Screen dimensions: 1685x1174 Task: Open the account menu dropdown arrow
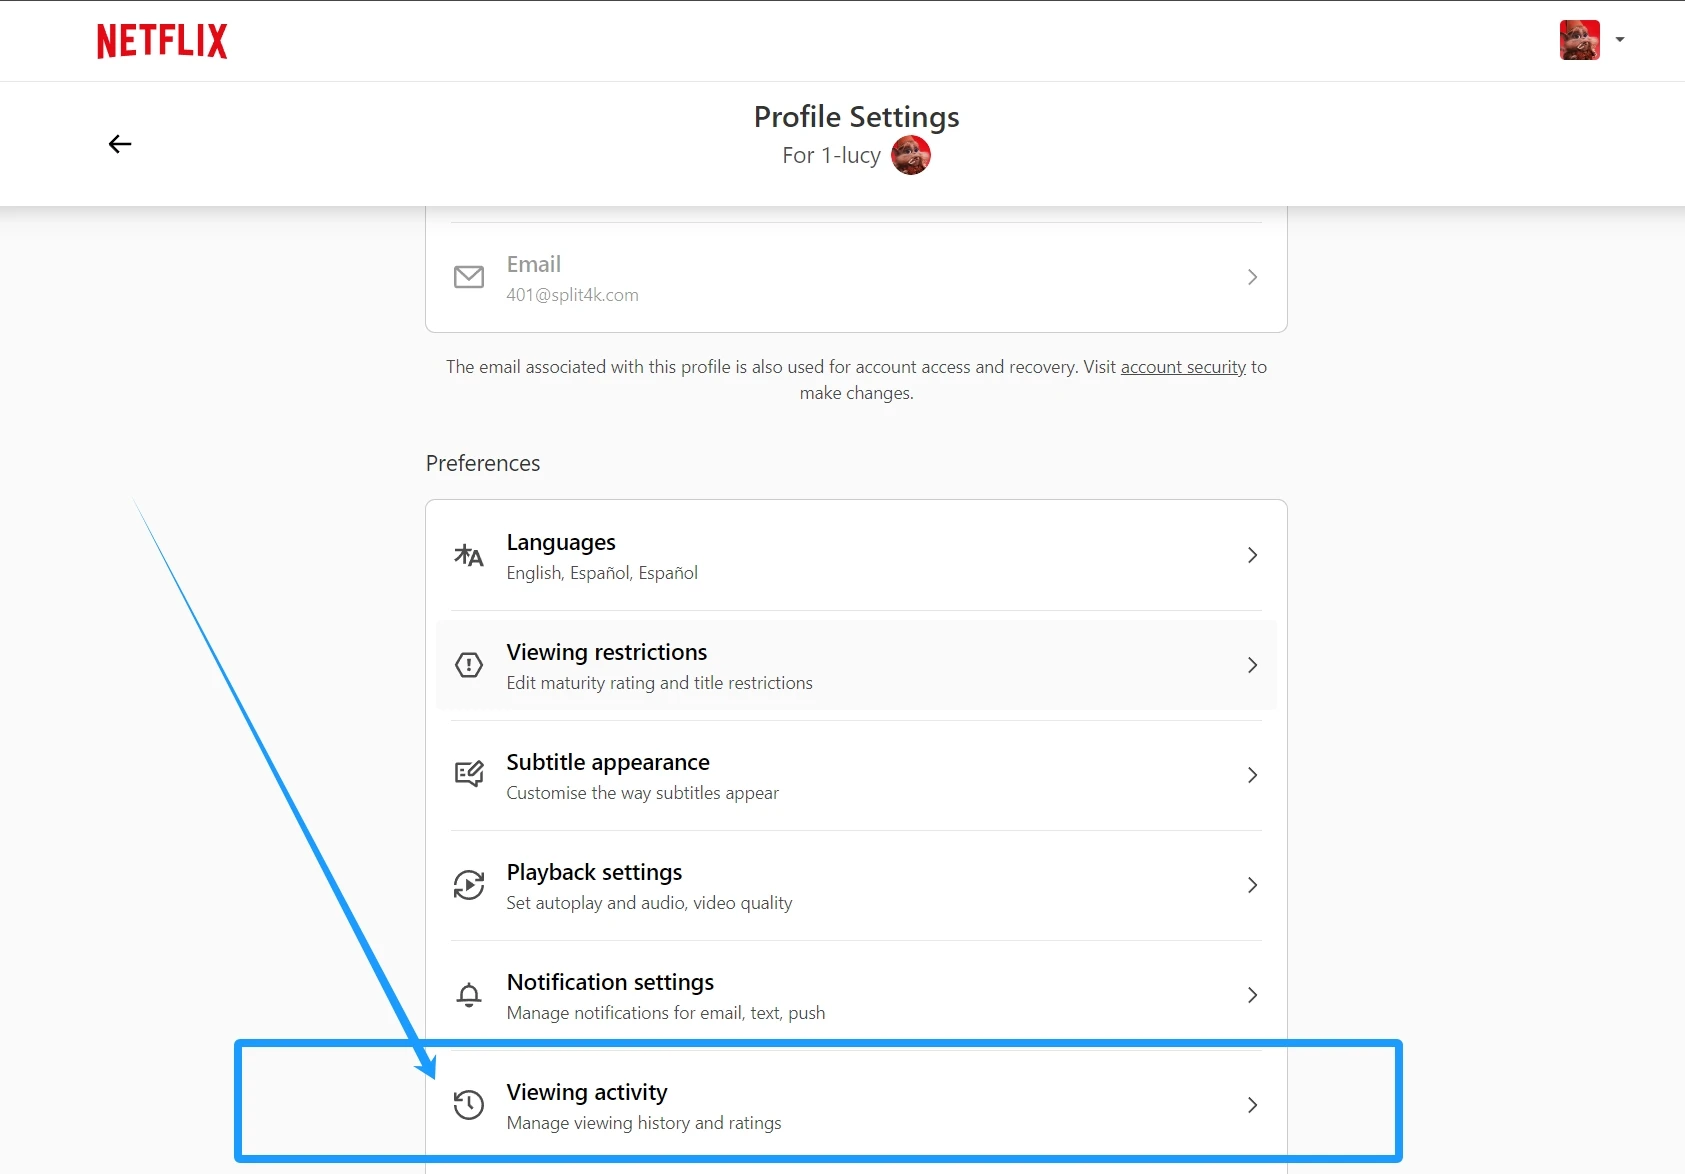(1620, 40)
